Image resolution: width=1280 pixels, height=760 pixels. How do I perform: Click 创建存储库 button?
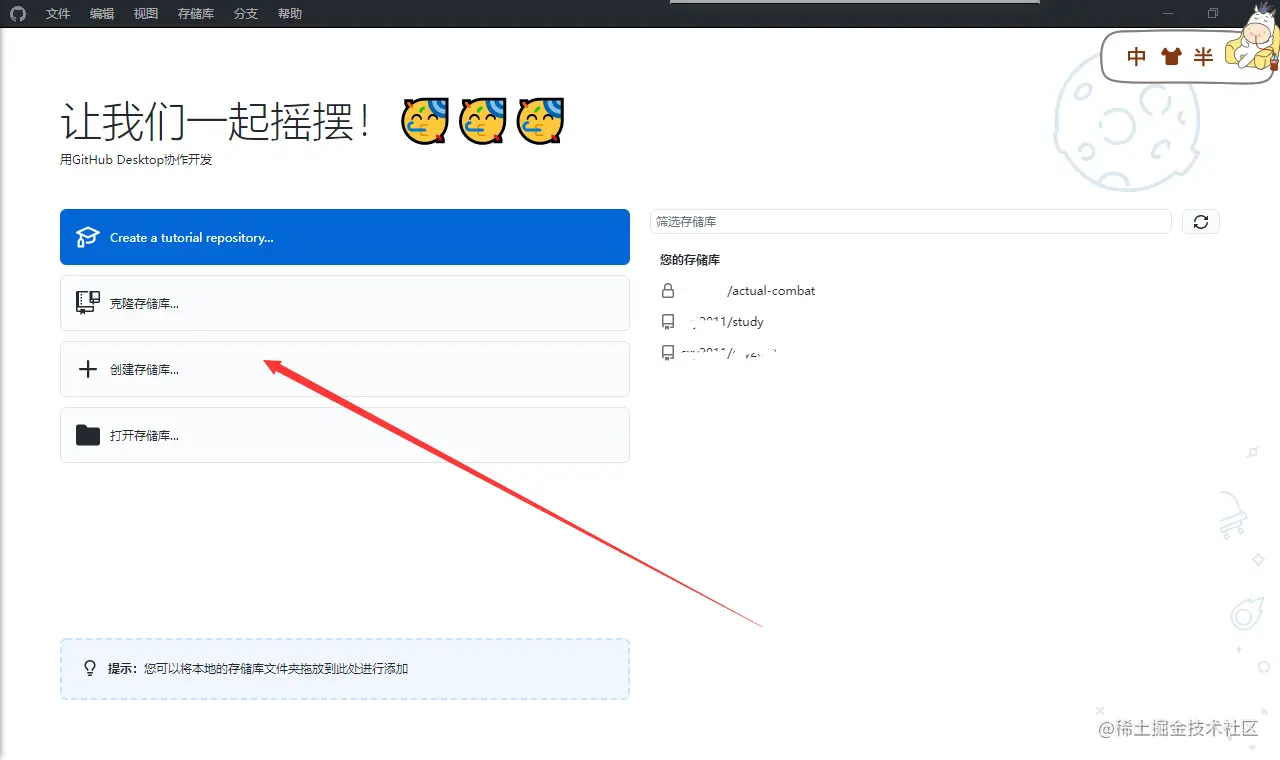(345, 369)
